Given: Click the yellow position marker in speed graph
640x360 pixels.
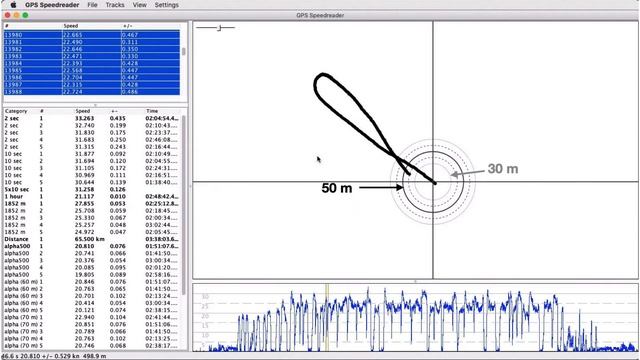Looking at the screenshot, I should click(327, 318).
